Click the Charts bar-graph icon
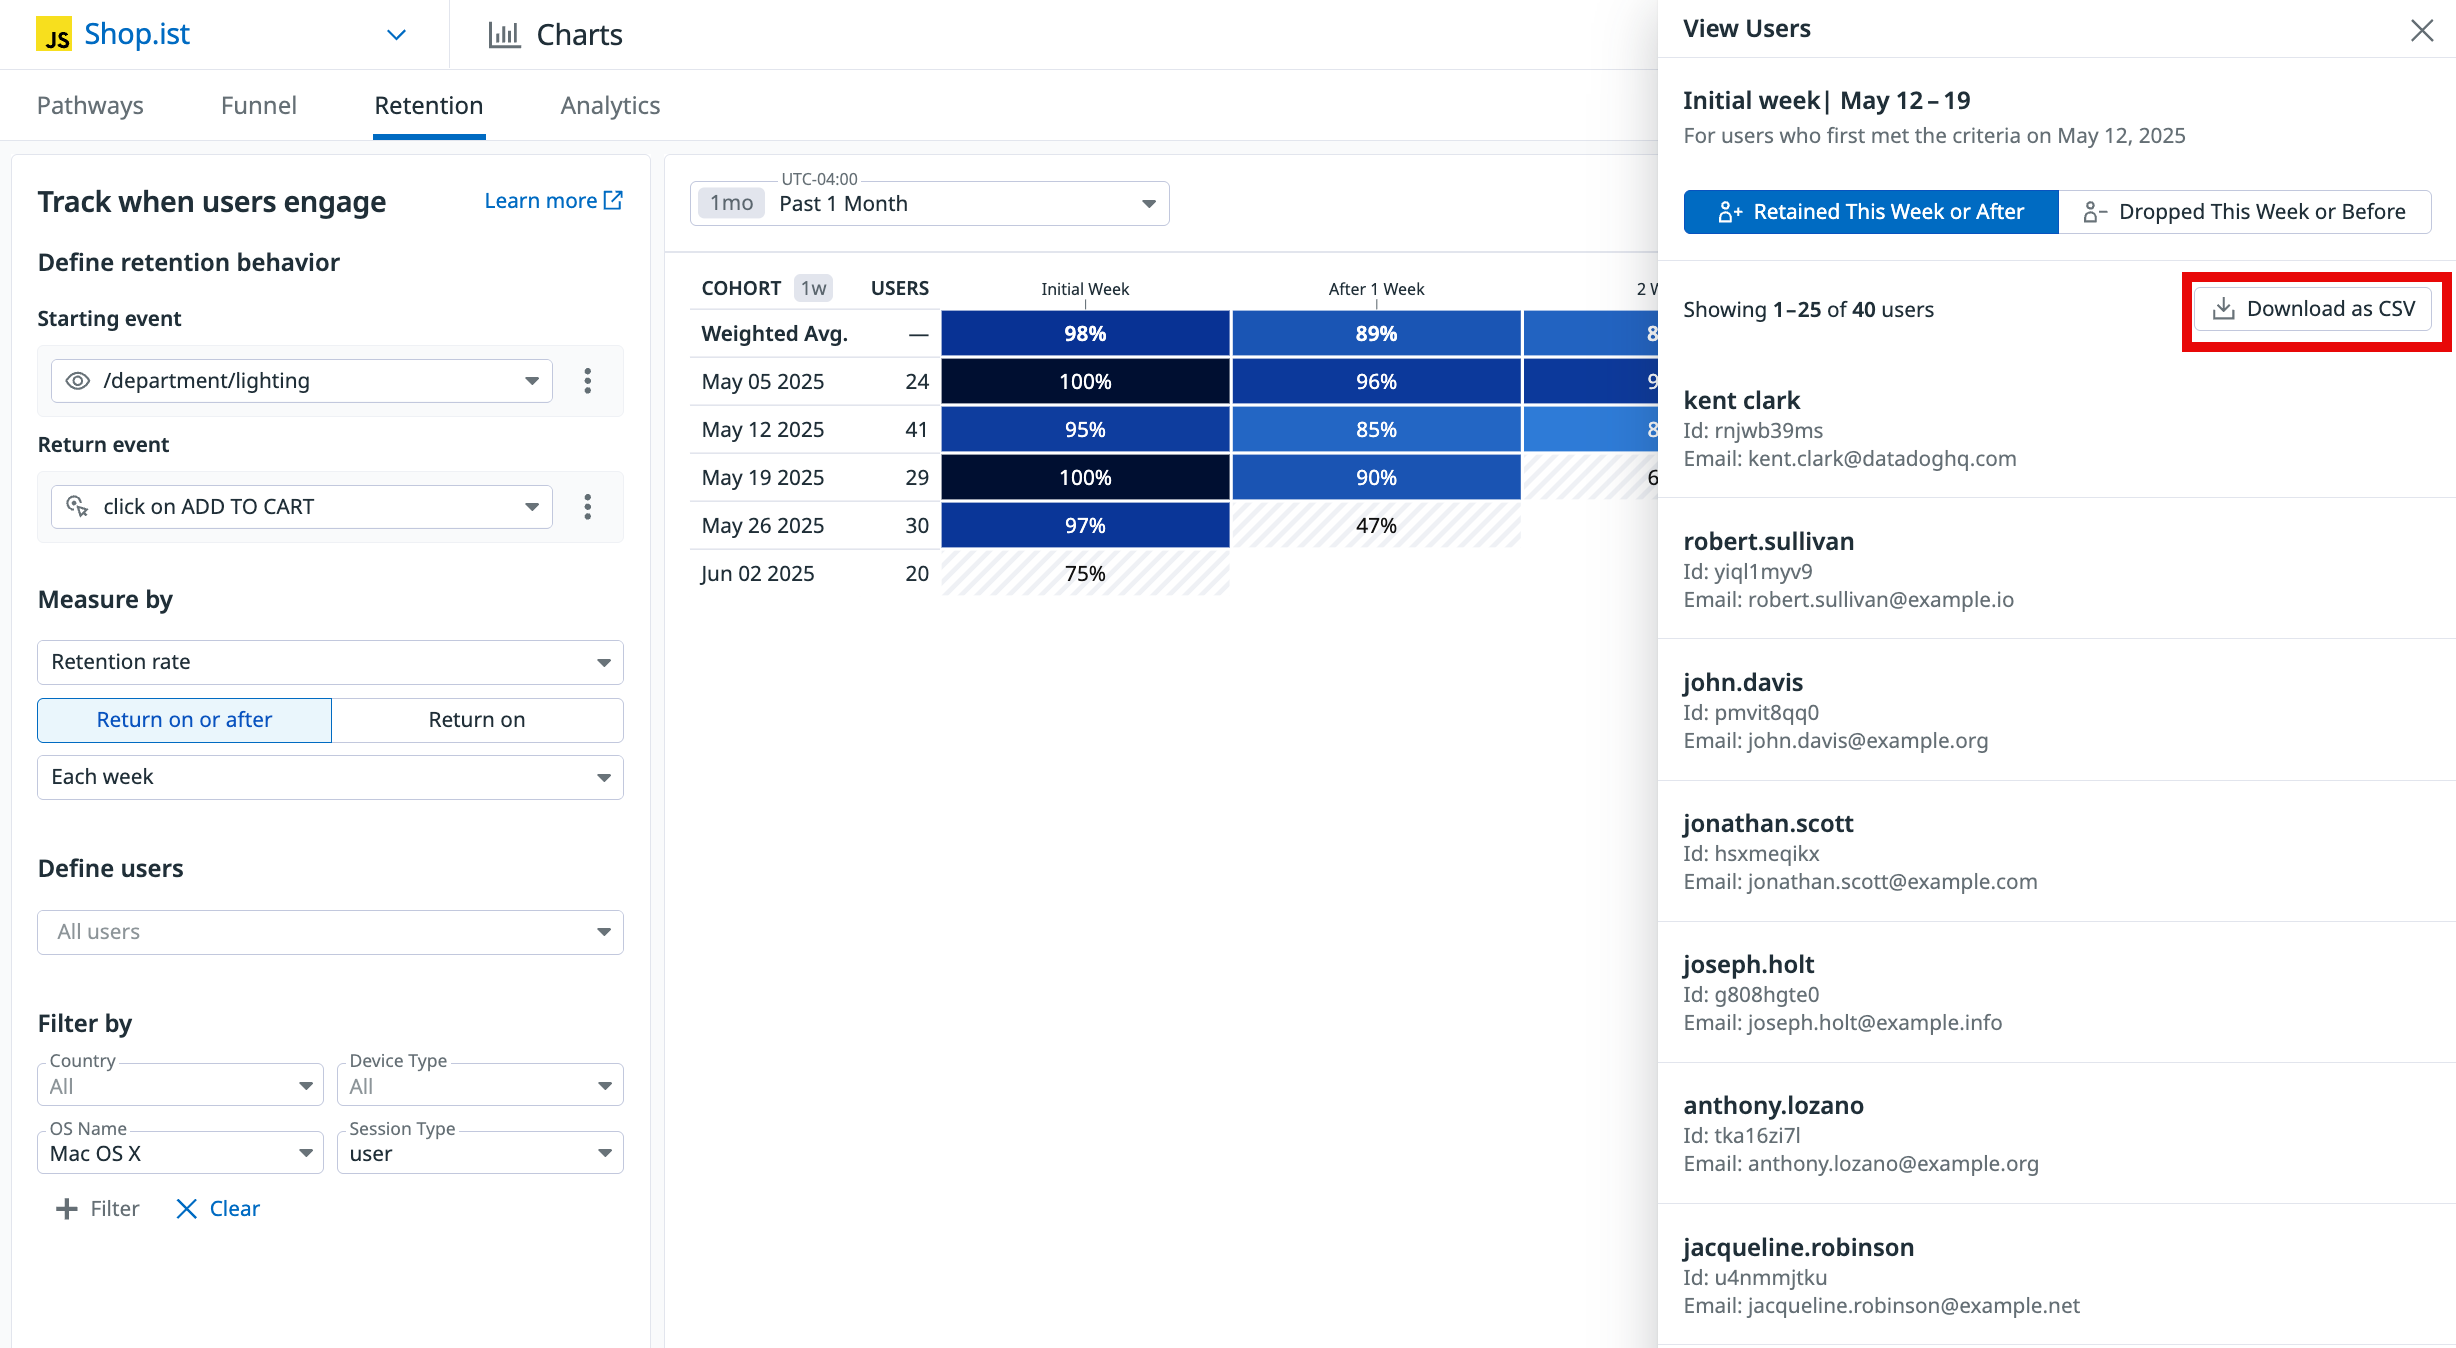The width and height of the screenshot is (2456, 1348). [x=504, y=35]
